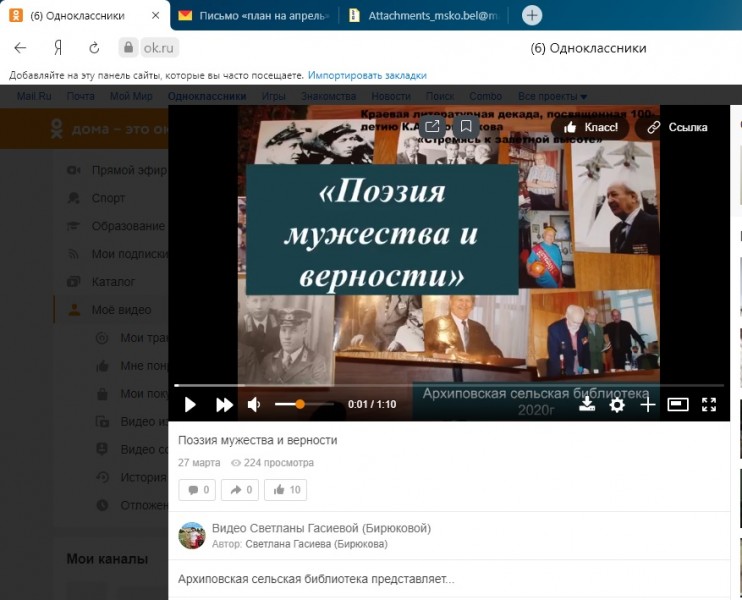Click the Класс! like button on the video
Viewport: 742px width, 600px height.
coord(591,127)
